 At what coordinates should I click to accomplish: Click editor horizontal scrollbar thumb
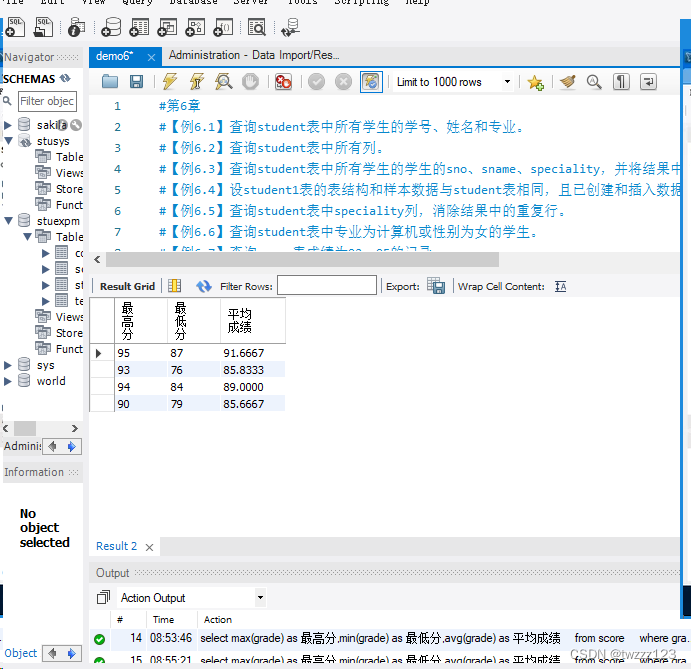click(302, 260)
